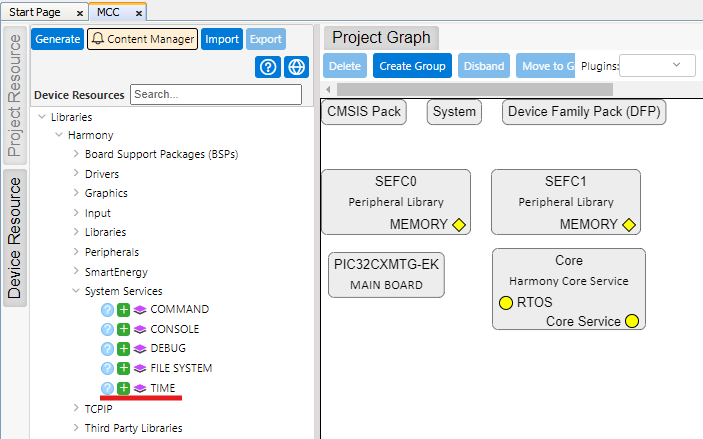Click the RTOS yellow circle connector
The image size is (703, 439).
(505, 302)
